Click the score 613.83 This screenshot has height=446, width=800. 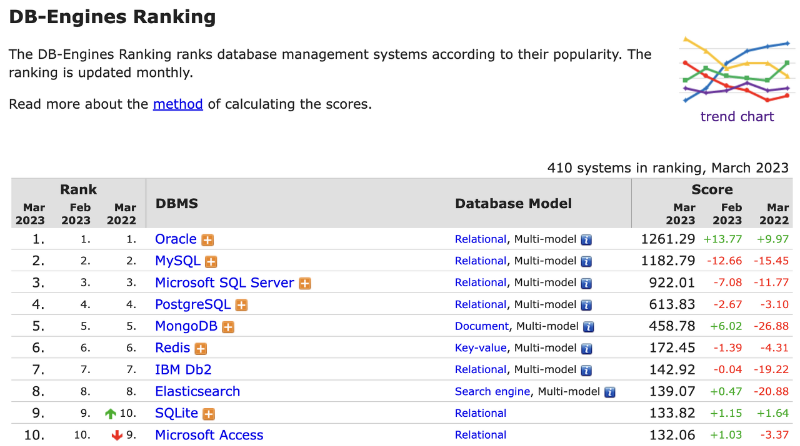(x=672, y=304)
